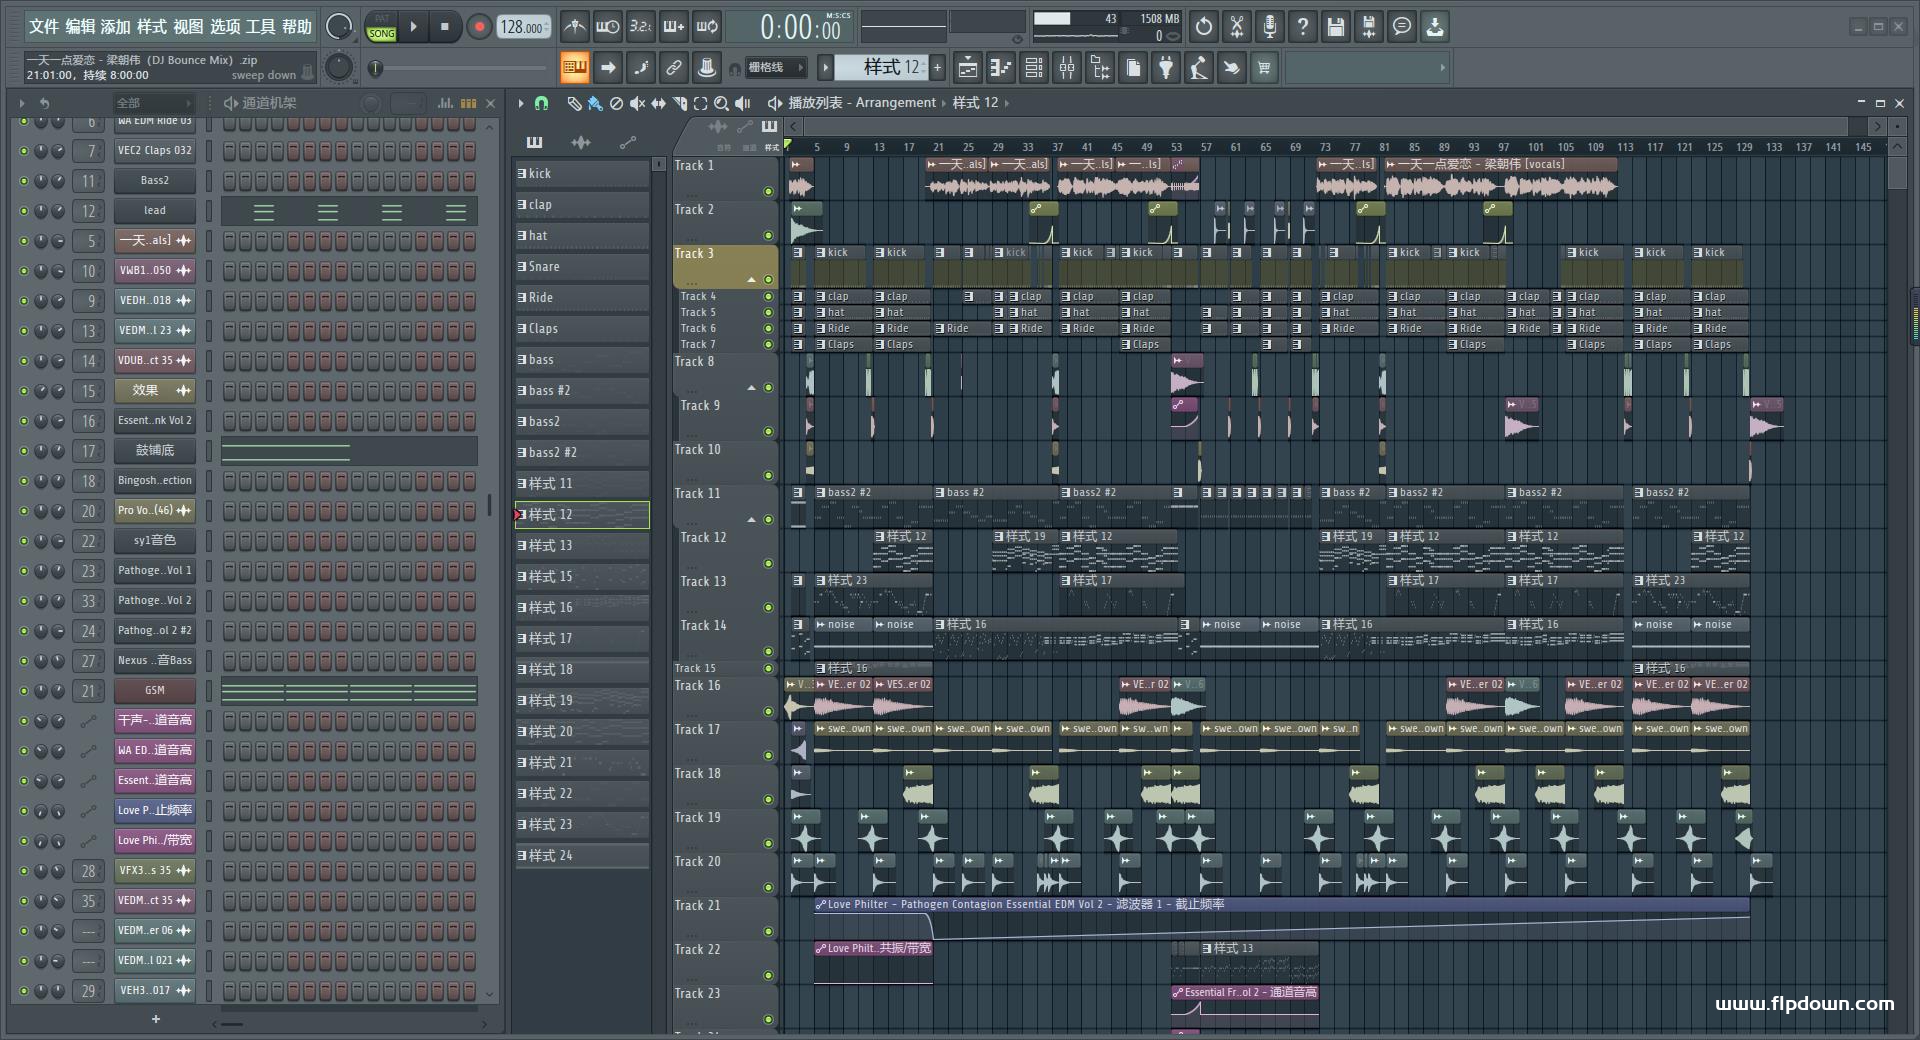The width and height of the screenshot is (1920, 1040).
Task: Open the Add menu (添加)
Action: tap(116, 27)
